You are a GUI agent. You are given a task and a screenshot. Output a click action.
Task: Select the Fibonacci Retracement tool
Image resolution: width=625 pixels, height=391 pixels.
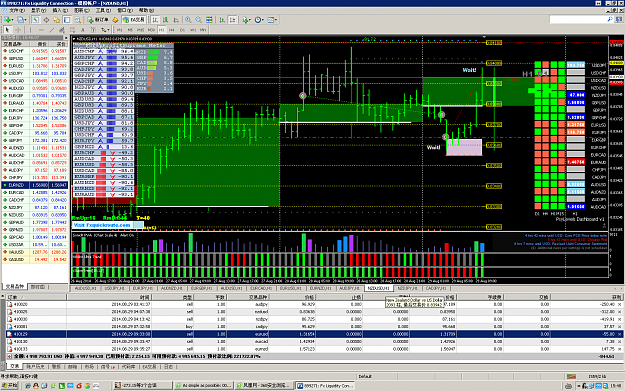tap(72, 30)
